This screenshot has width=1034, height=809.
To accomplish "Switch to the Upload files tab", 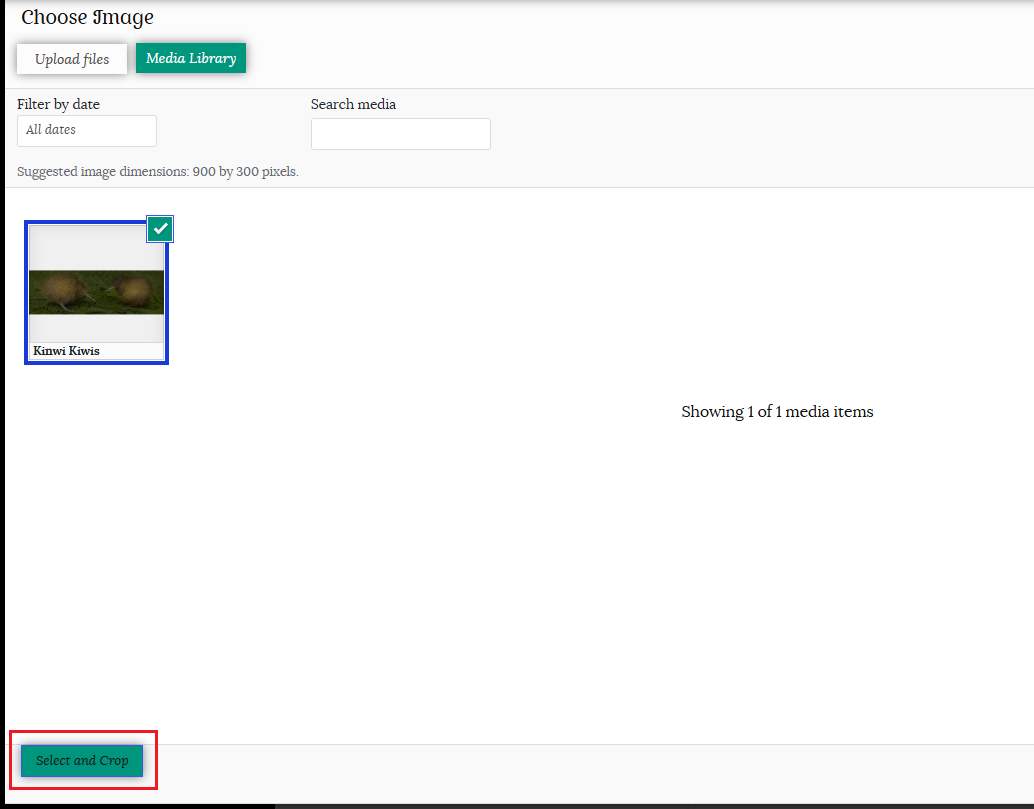I will point(72,59).
